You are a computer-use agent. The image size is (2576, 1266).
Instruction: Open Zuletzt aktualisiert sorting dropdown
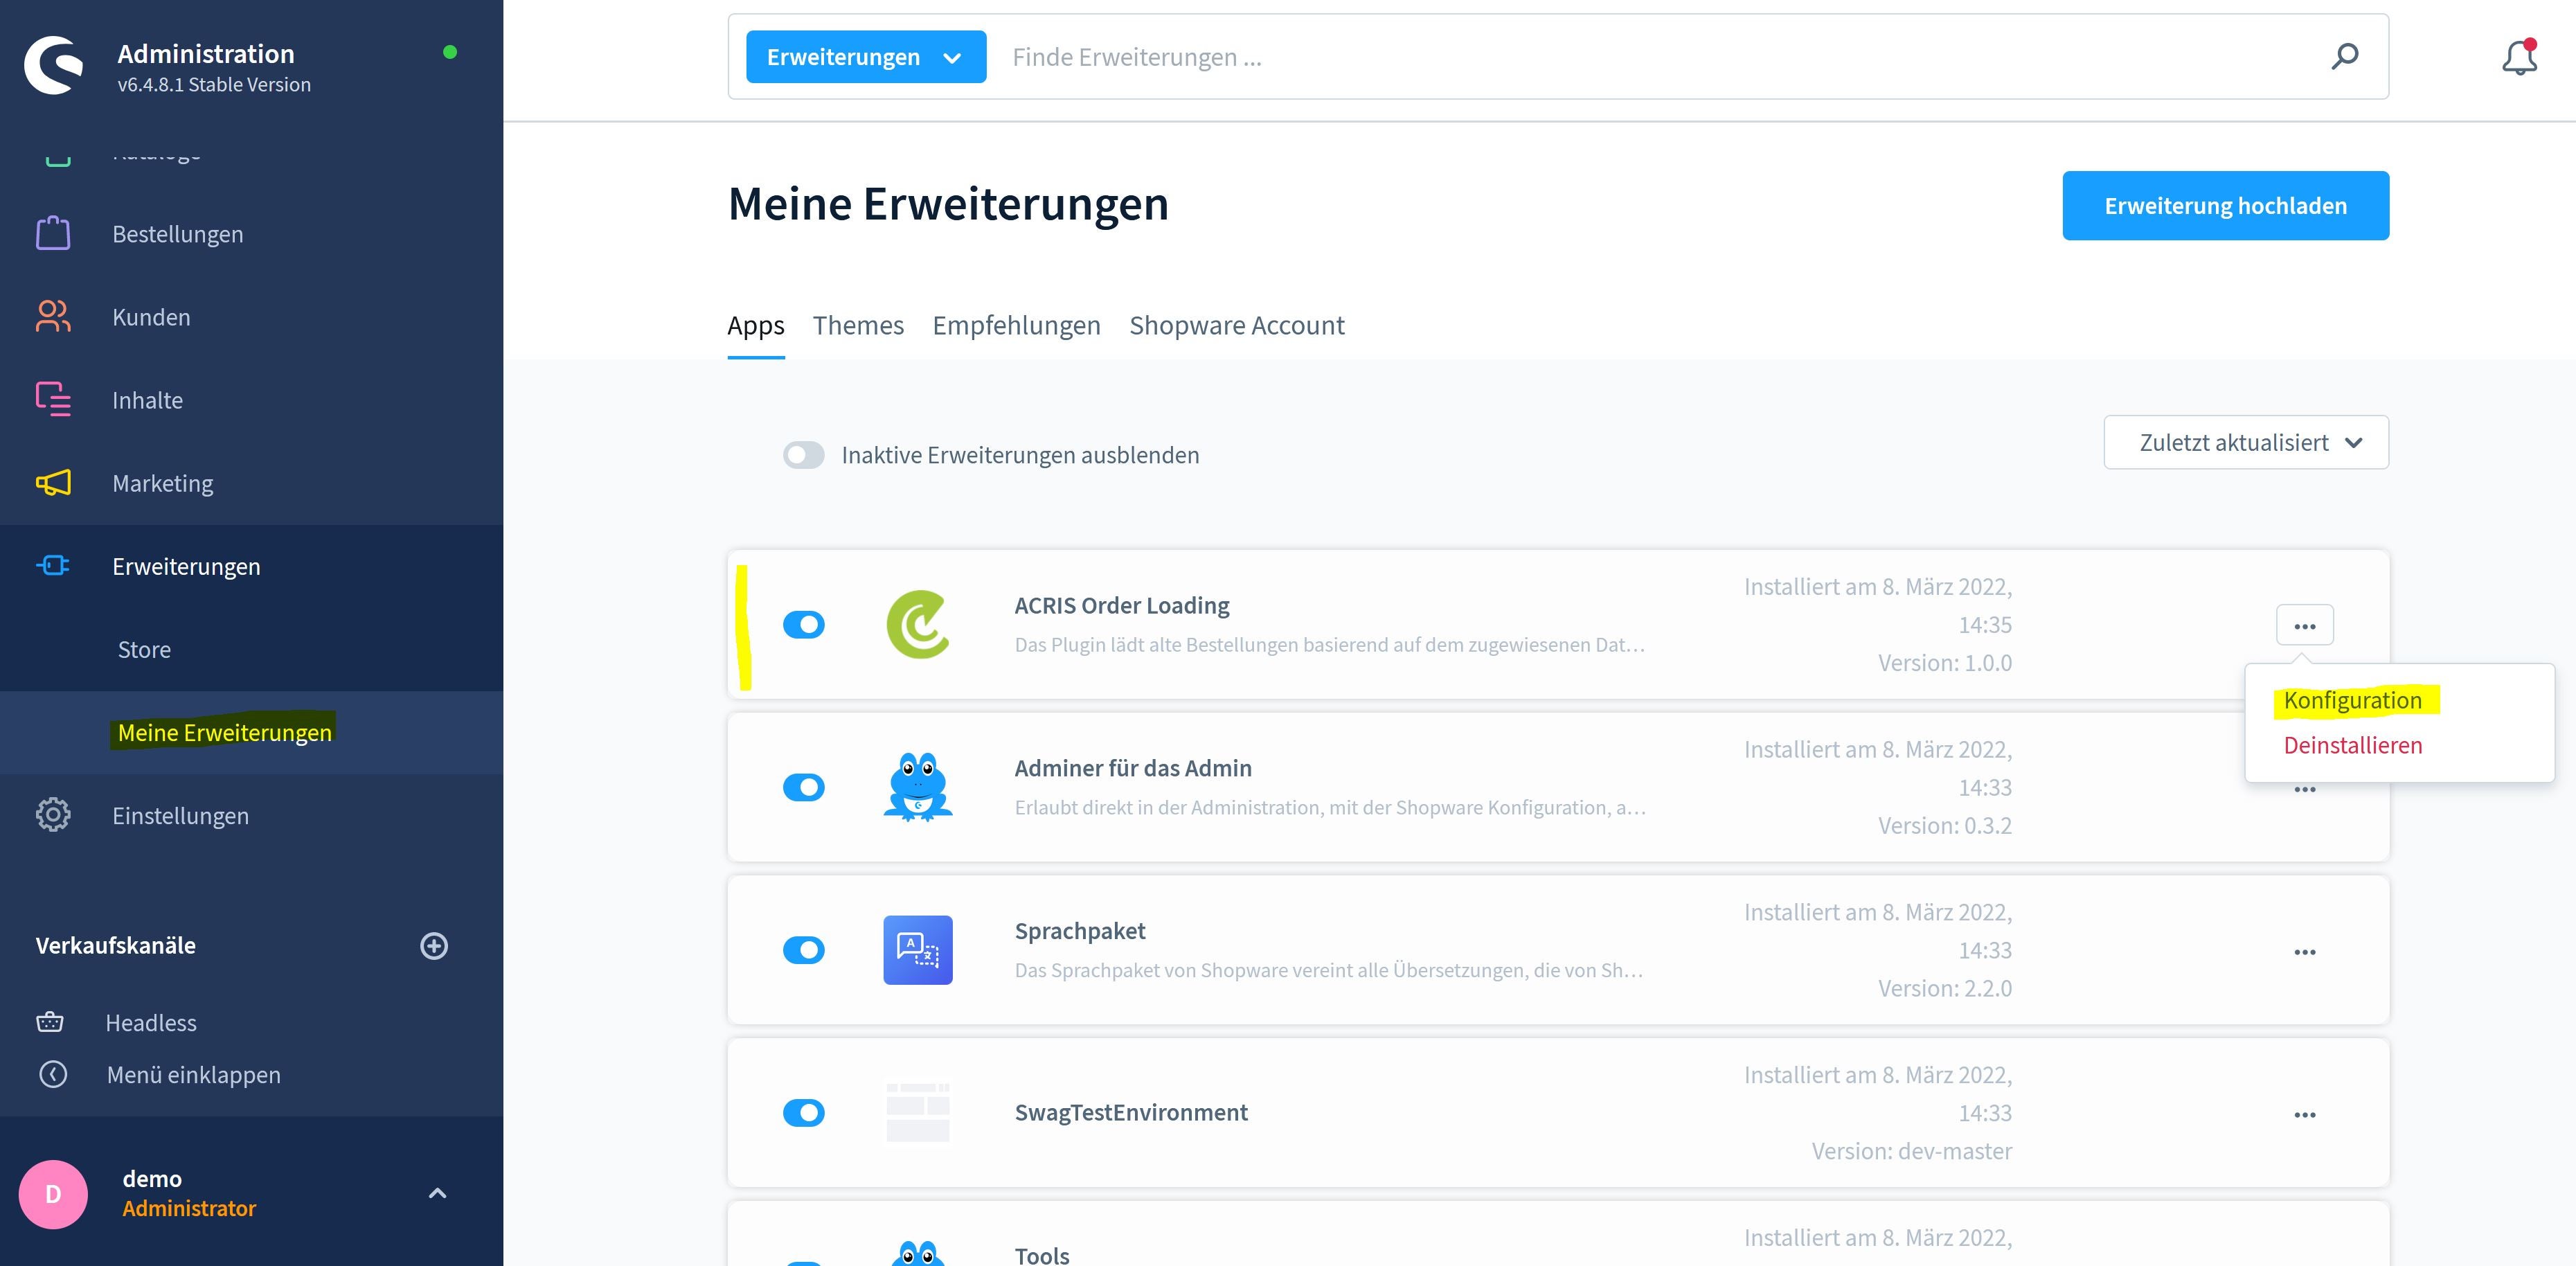tap(2246, 442)
